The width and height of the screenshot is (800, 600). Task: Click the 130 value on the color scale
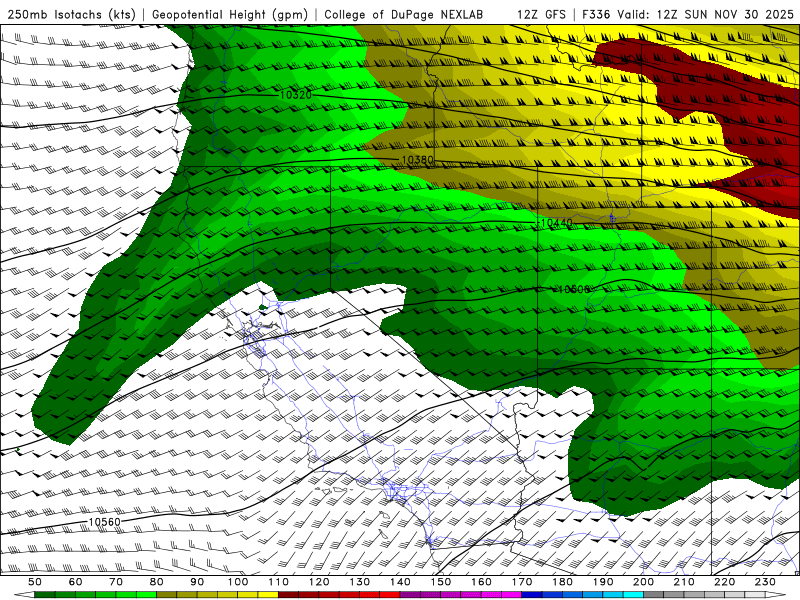click(360, 582)
